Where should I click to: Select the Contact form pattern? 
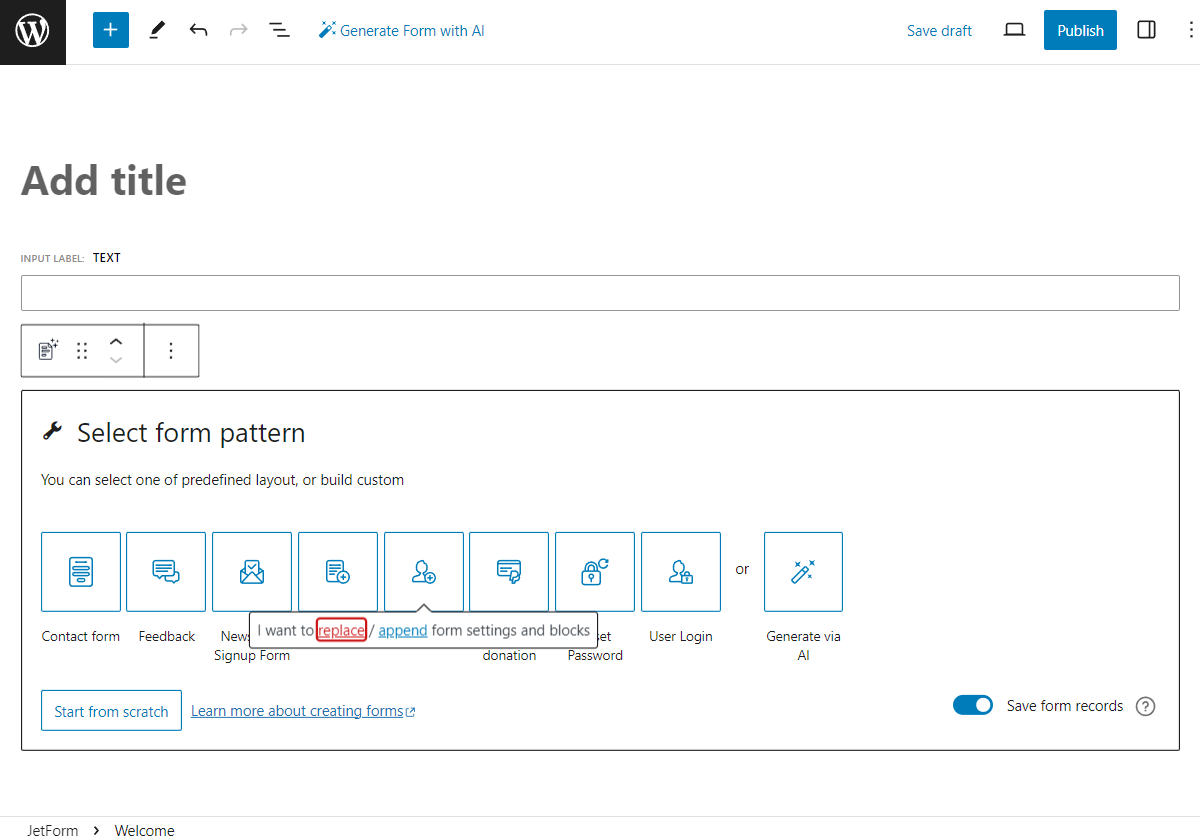click(x=81, y=571)
